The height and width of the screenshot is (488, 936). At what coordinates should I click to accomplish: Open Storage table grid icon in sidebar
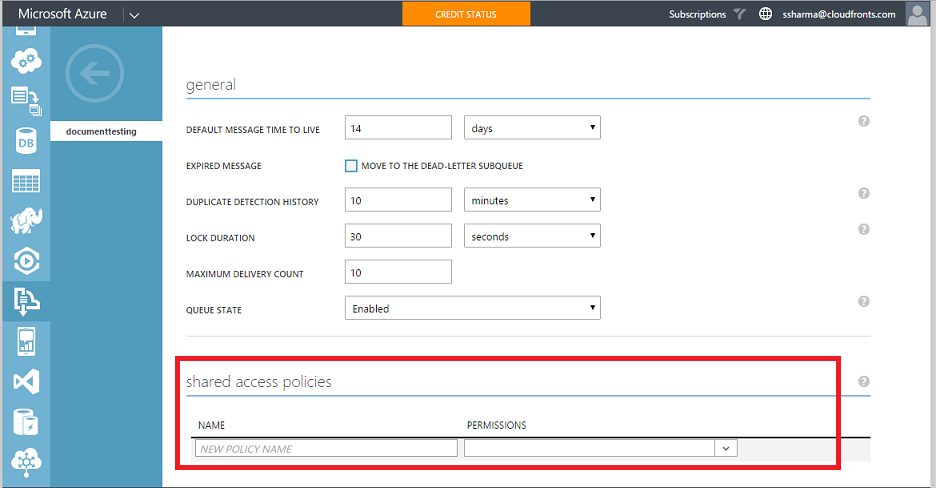(x=25, y=182)
